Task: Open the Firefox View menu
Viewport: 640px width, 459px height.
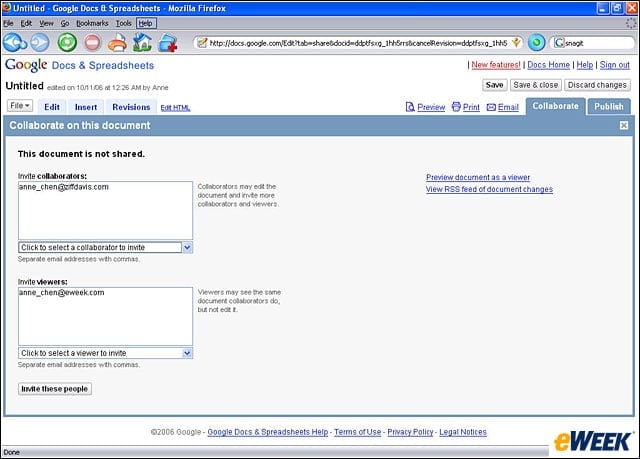Action: click(x=46, y=23)
